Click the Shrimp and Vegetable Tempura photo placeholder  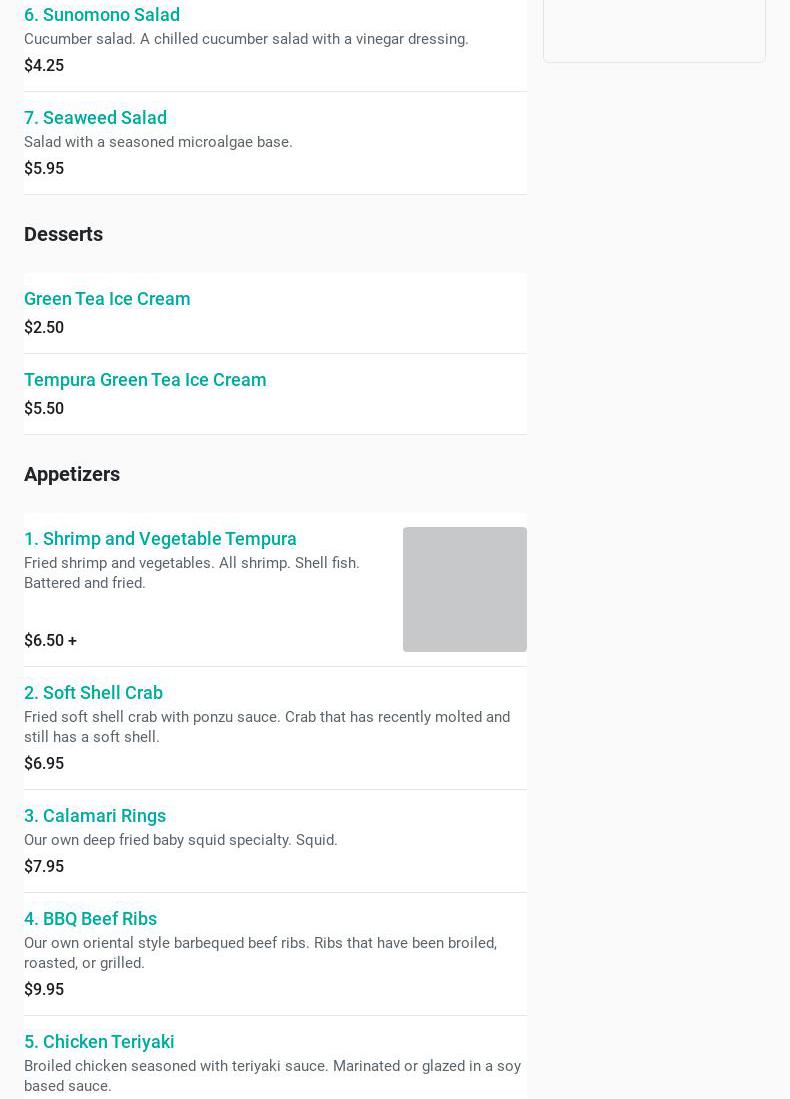click(x=464, y=590)
